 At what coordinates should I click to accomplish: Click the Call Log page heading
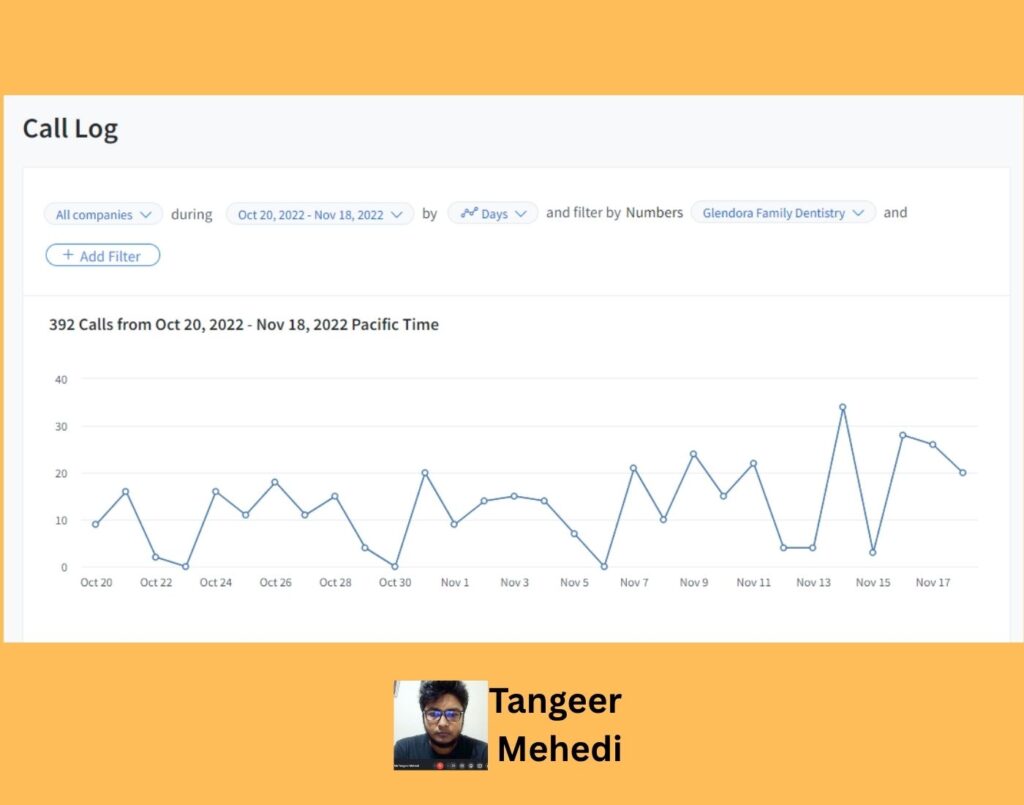tap(71, 129)
